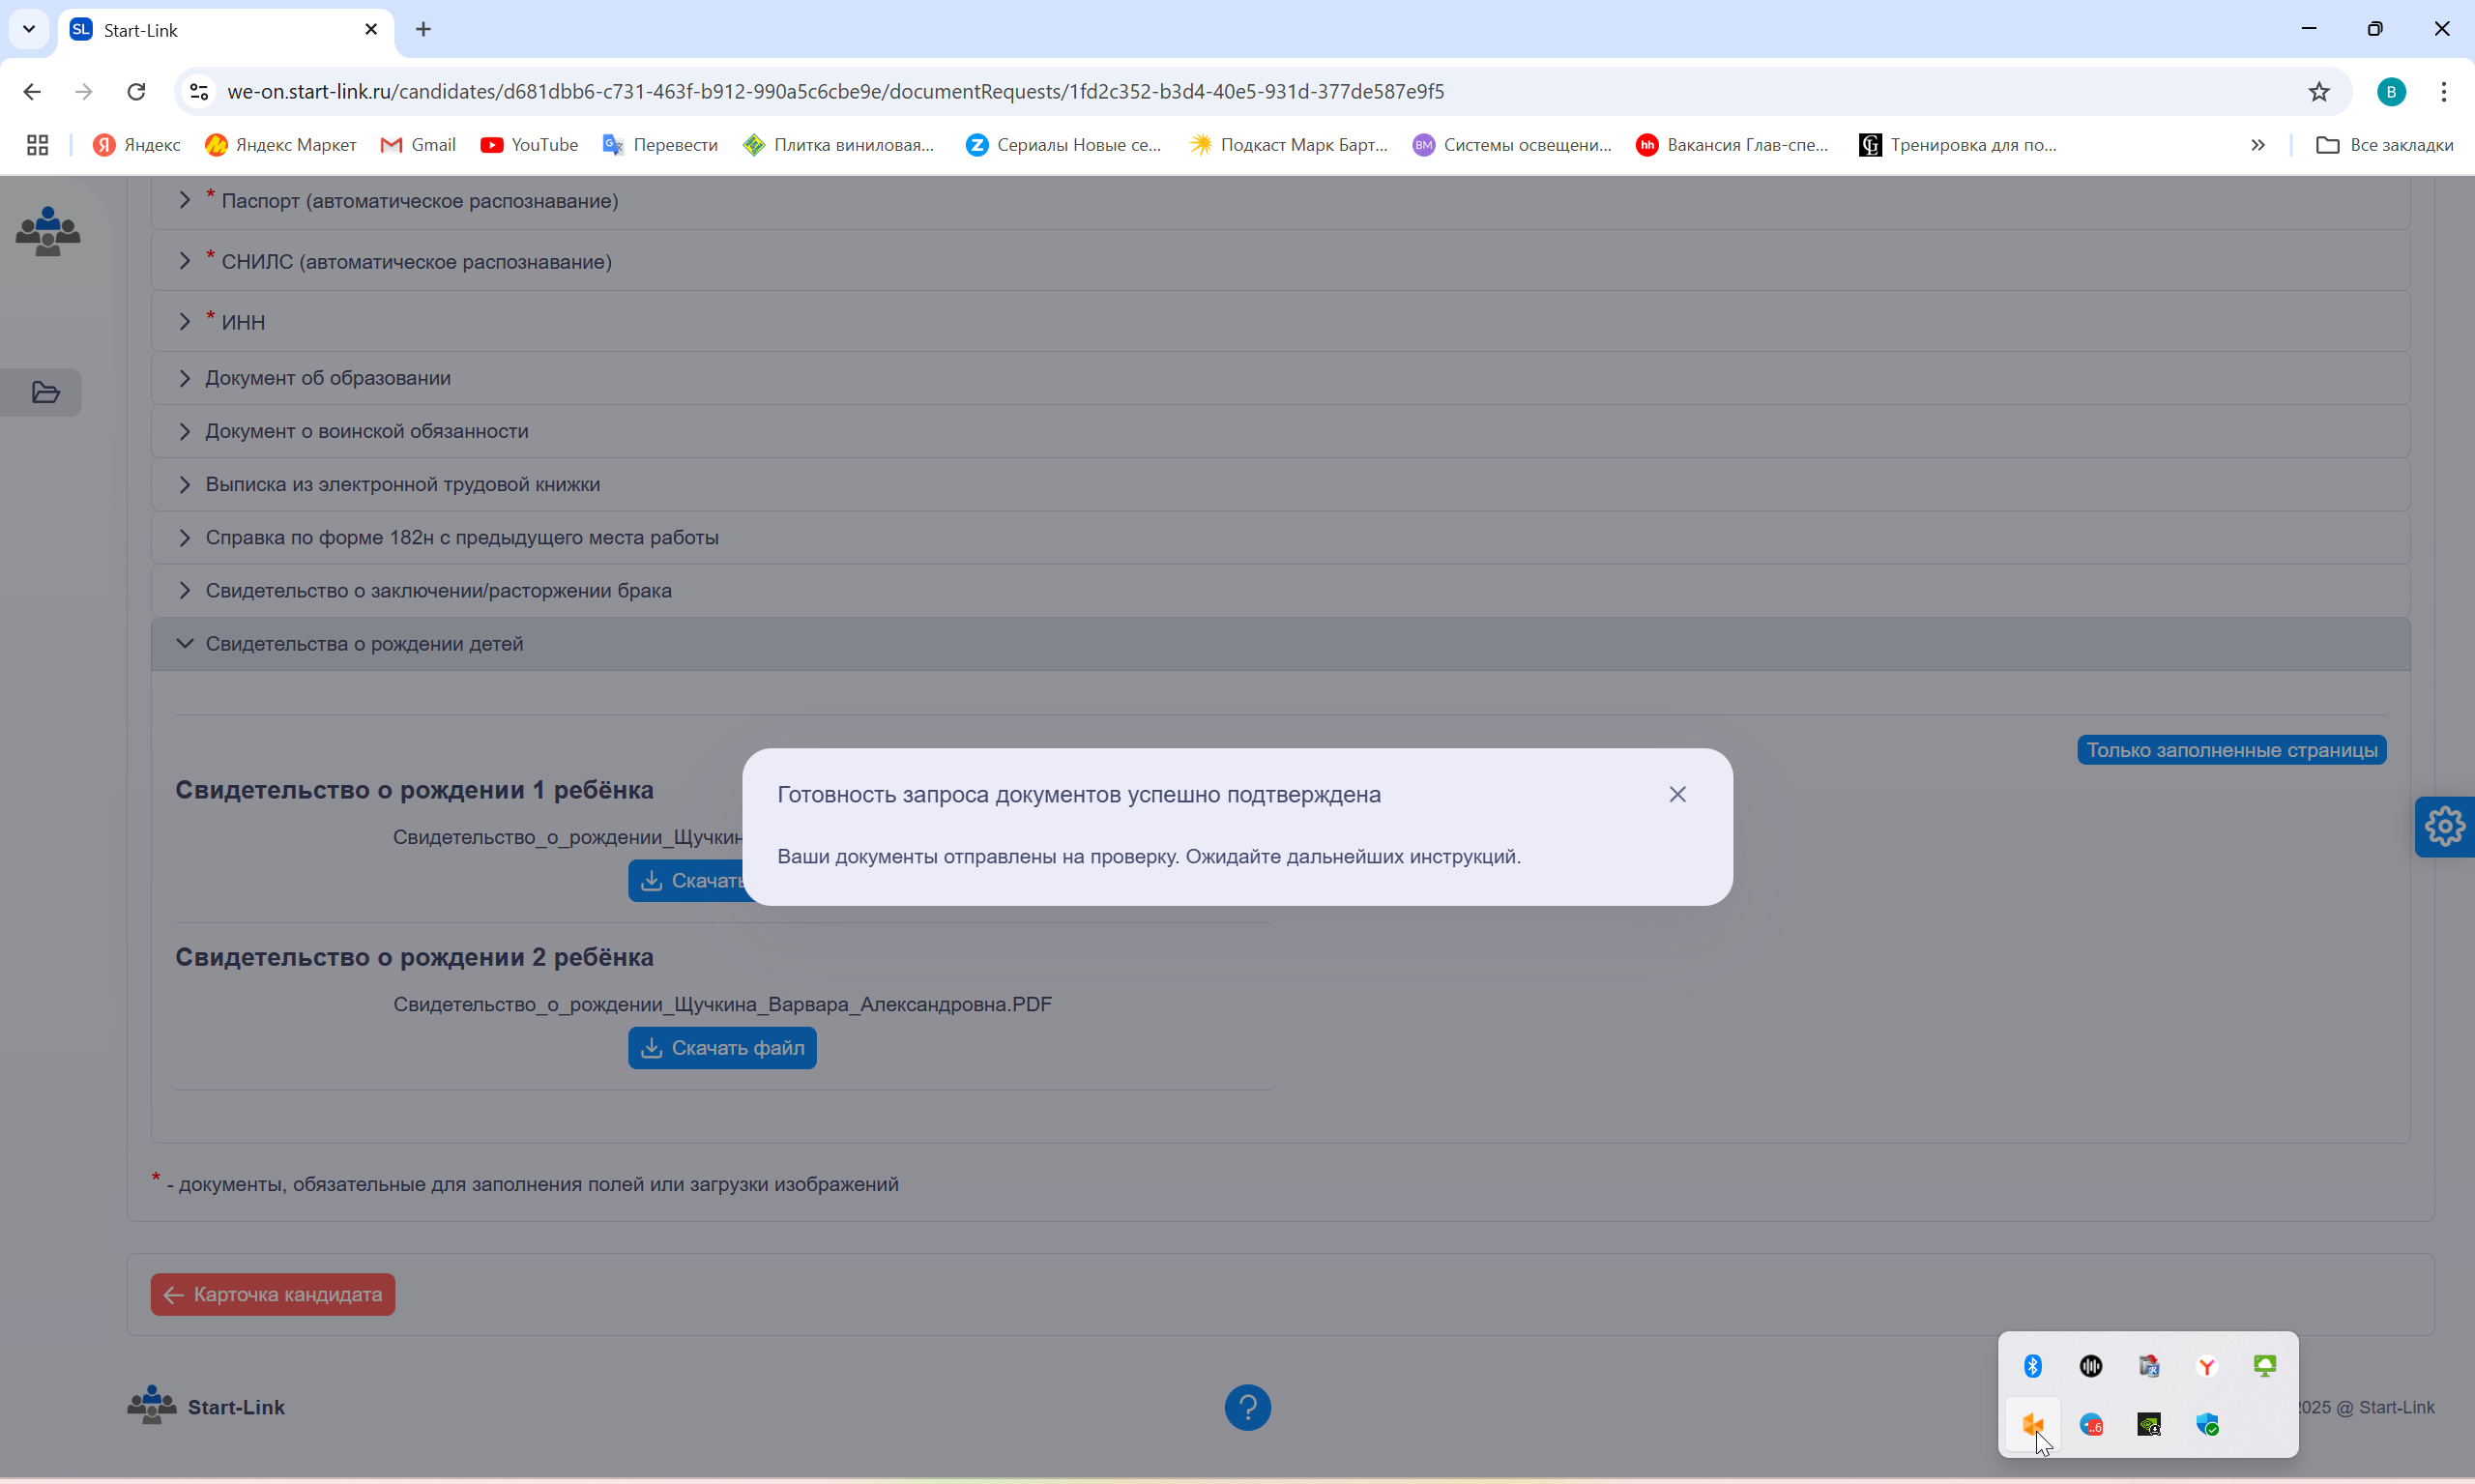
Task: Open the black sound-wave tray icon
Action: point(2090,1365)
